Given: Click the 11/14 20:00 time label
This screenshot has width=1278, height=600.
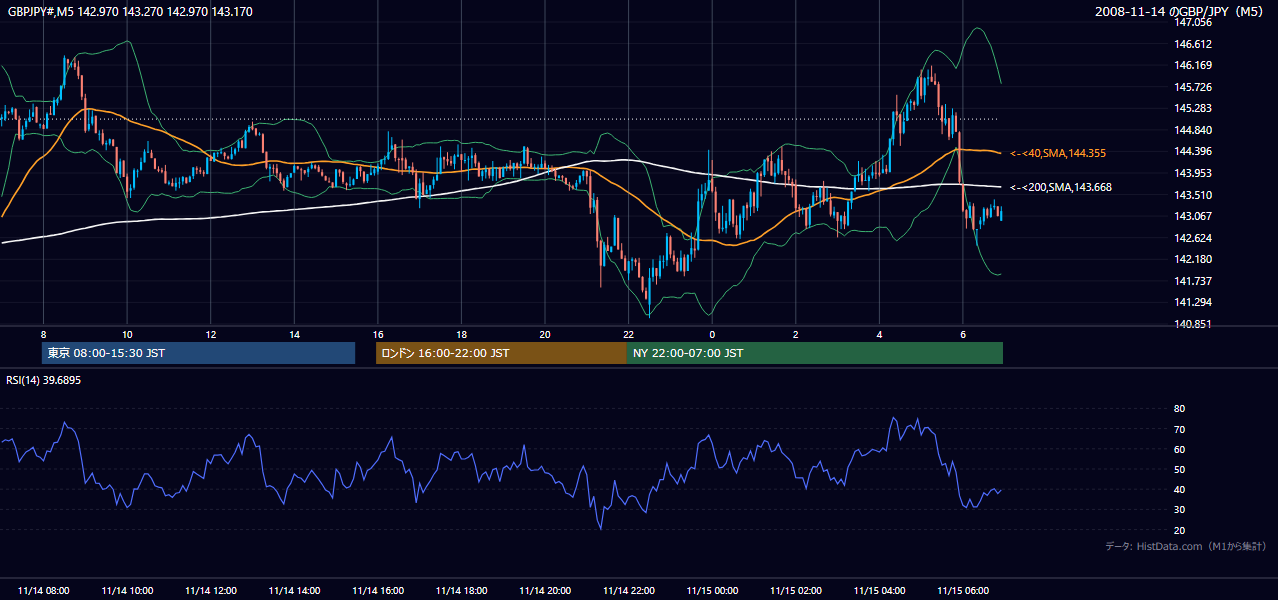Looking at the screenshot, I should pos(545,591).
